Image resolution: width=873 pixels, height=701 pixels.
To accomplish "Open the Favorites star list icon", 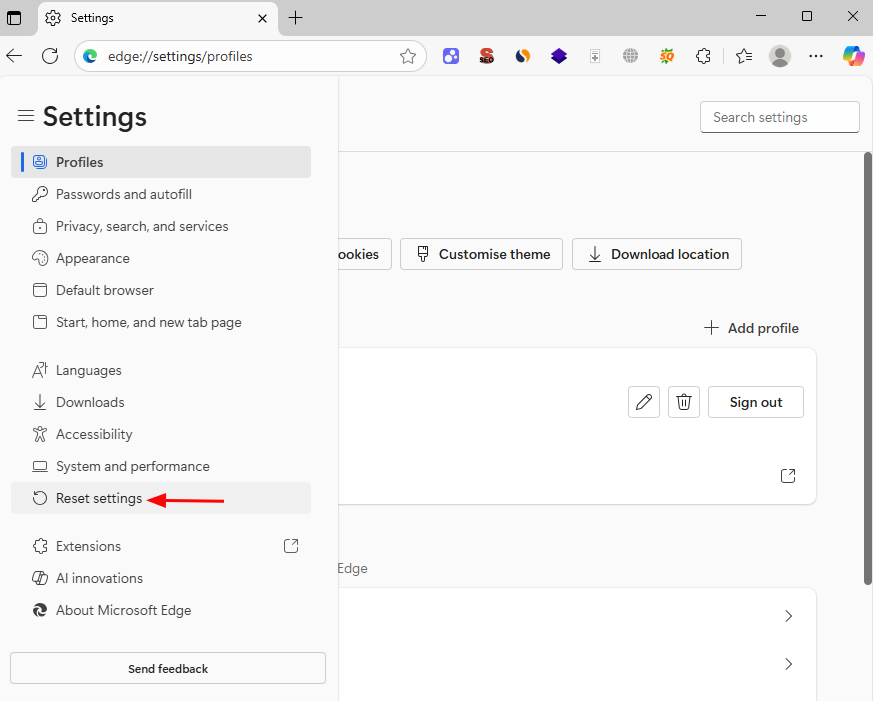I will 743,56.
